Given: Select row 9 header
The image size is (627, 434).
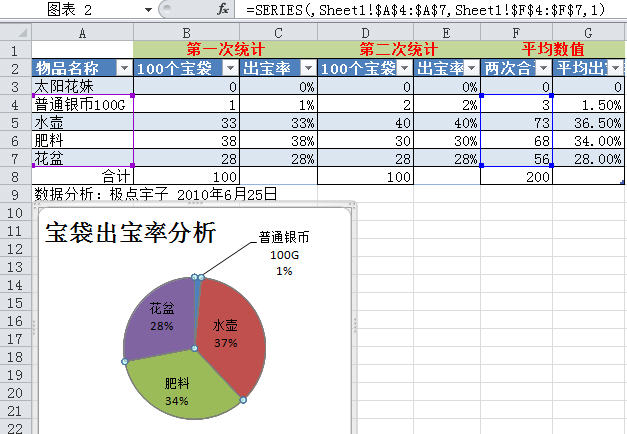Looking at the screenshot, I should (15, 194).
